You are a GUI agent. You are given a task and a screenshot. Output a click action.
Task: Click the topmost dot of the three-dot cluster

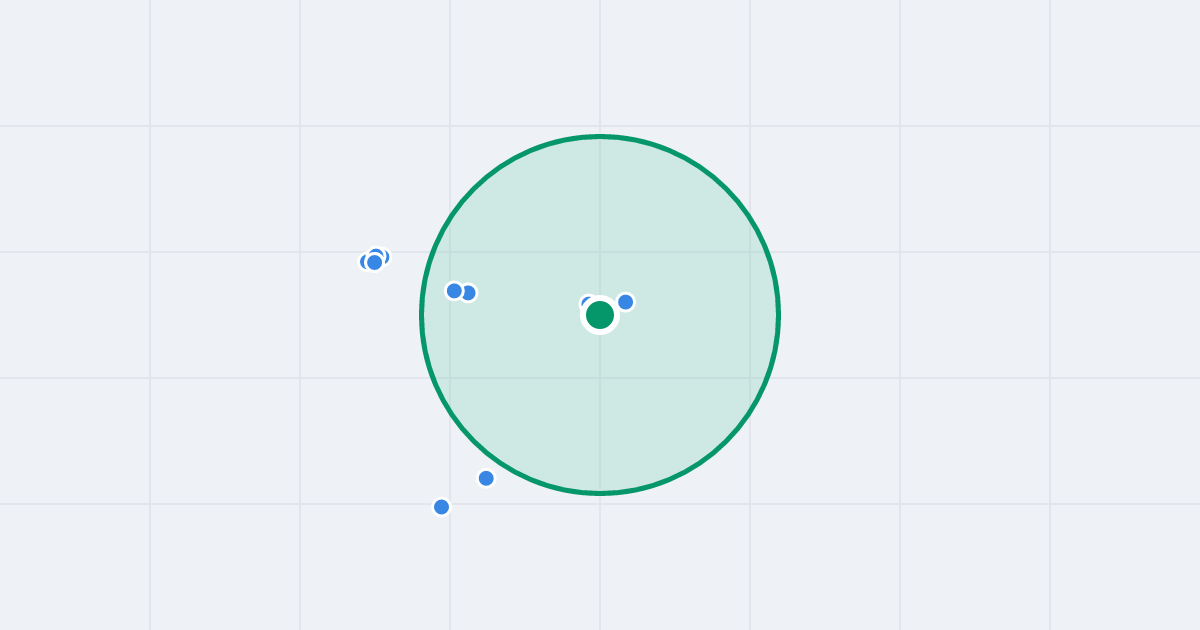[379, 255]
